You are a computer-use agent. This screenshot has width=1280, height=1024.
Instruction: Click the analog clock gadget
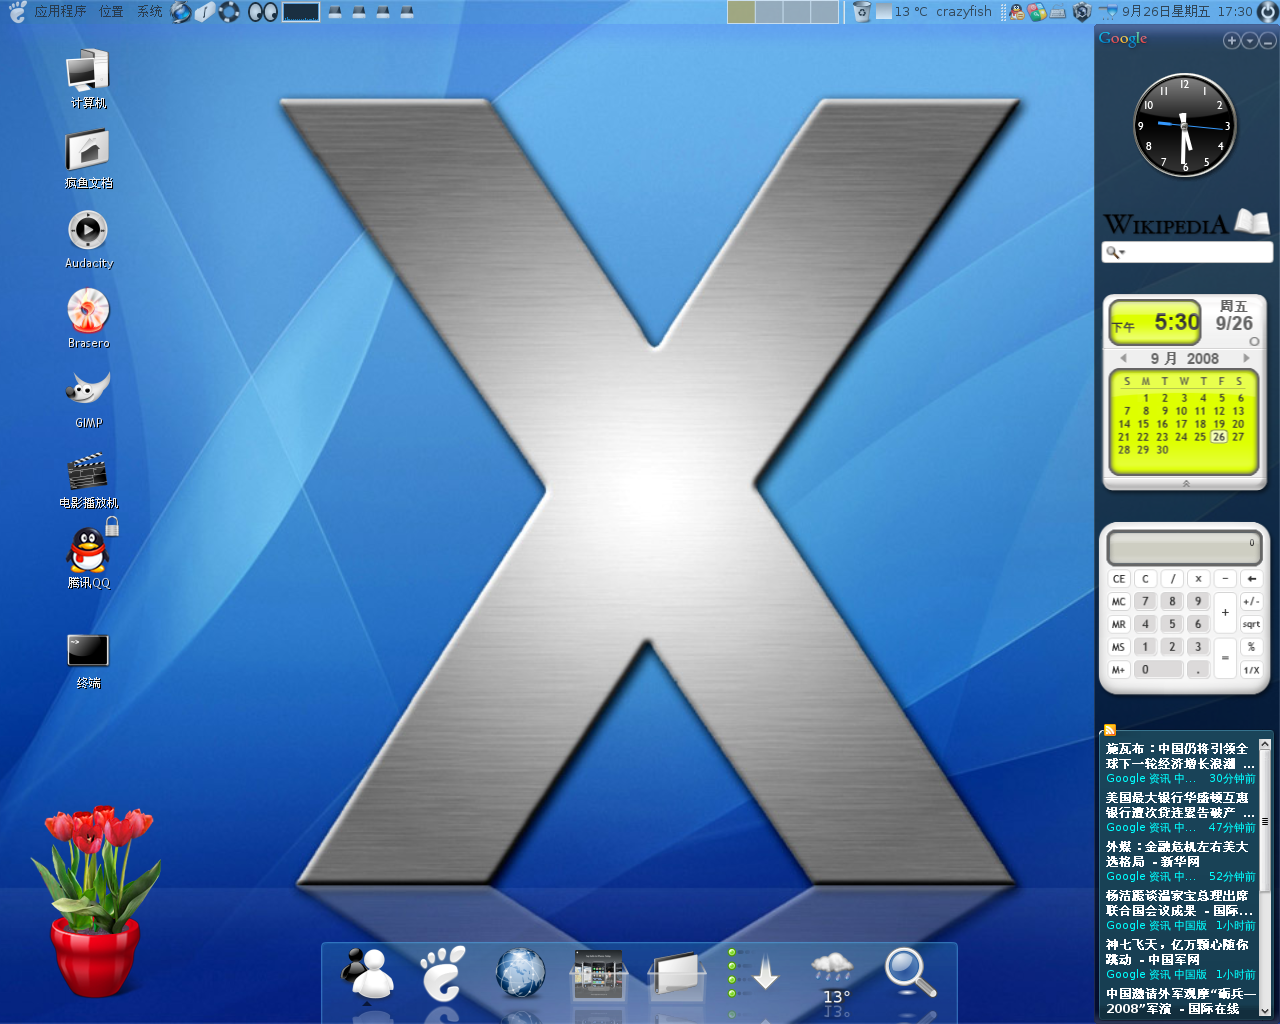pos(1185,125)
